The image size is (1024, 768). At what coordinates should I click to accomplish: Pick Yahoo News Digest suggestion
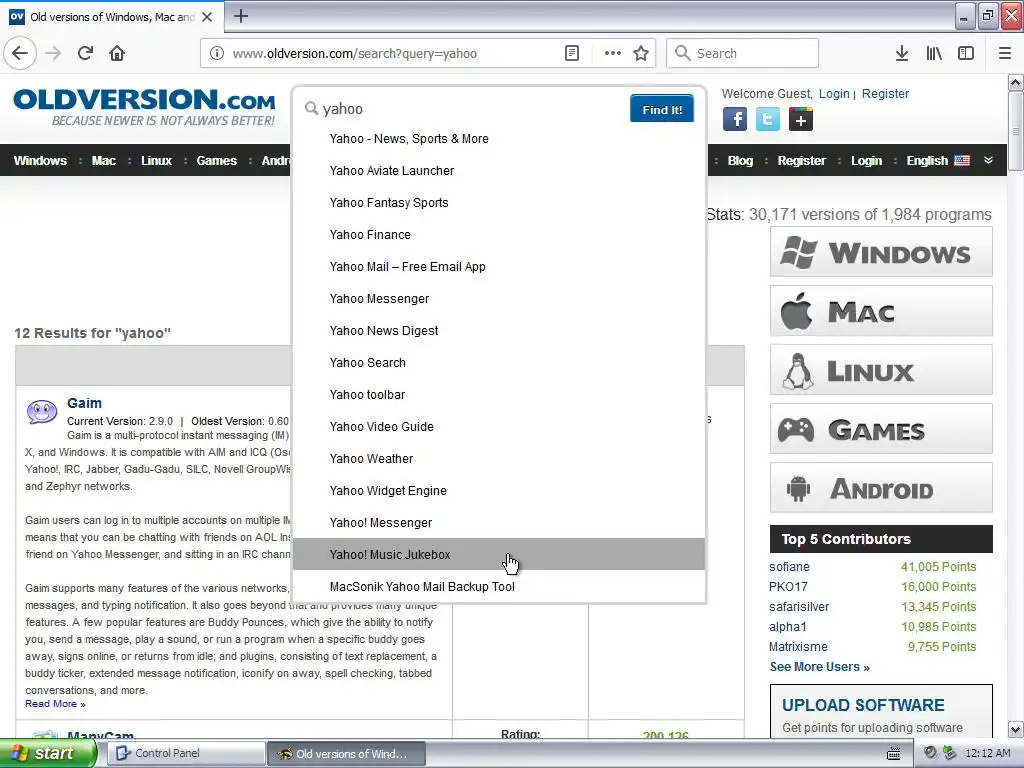499,330
